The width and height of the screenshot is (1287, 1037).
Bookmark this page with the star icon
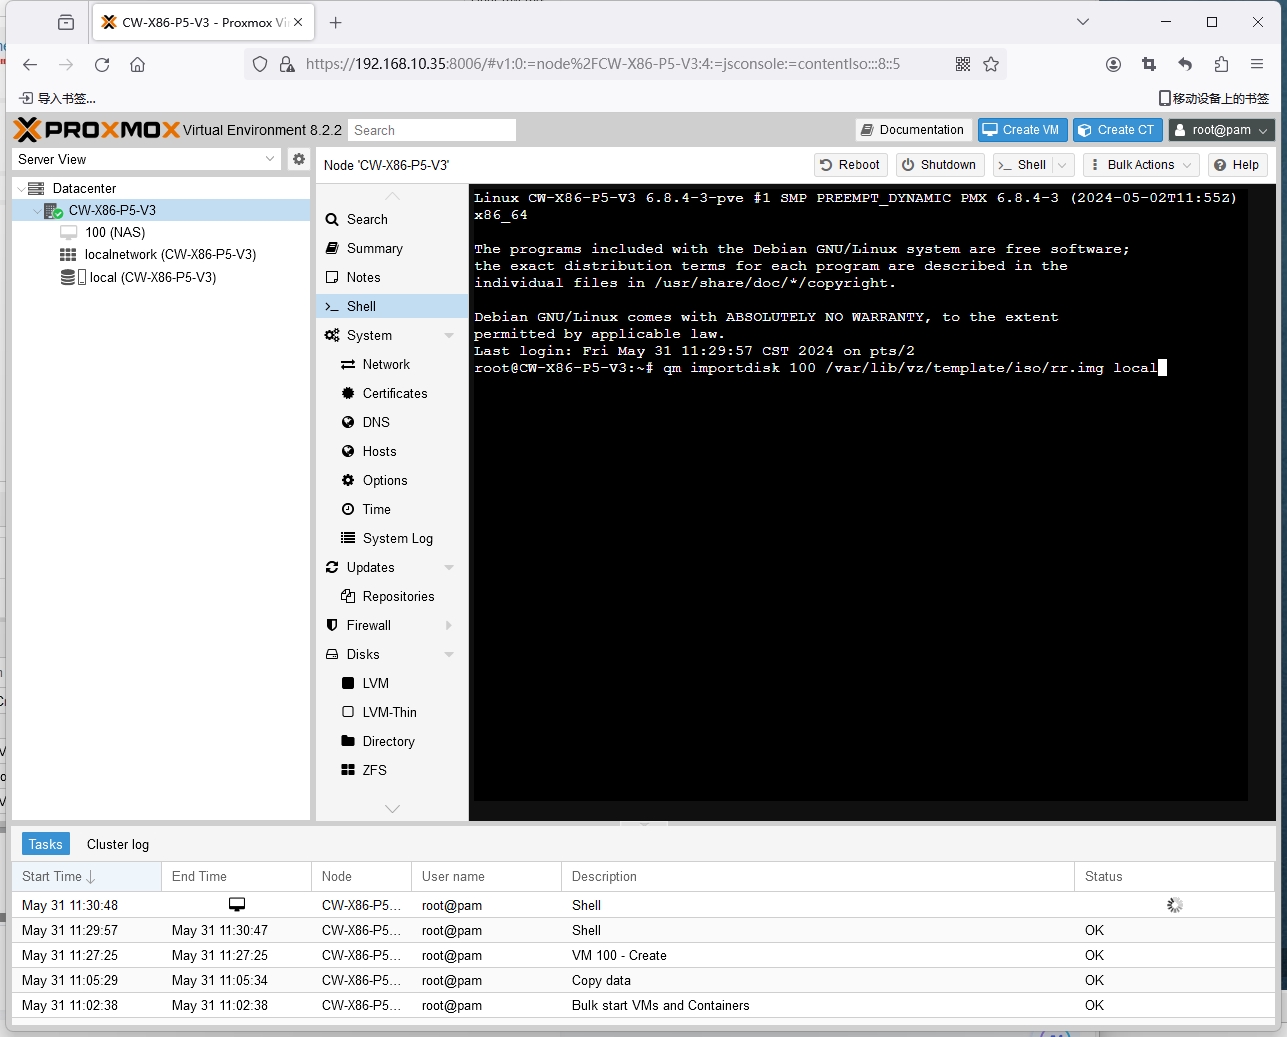991,64
